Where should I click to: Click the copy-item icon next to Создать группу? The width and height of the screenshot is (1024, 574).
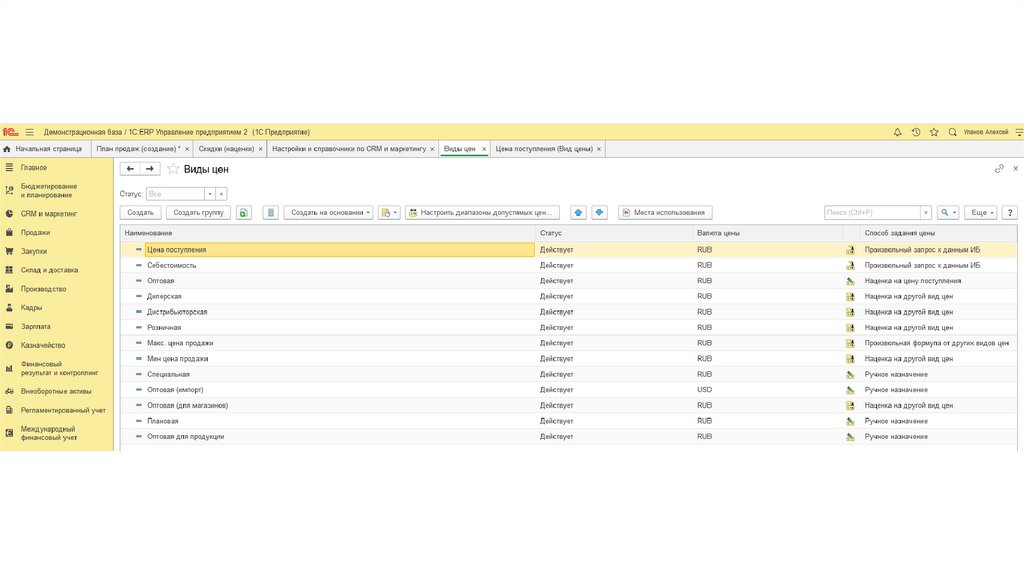243,213
